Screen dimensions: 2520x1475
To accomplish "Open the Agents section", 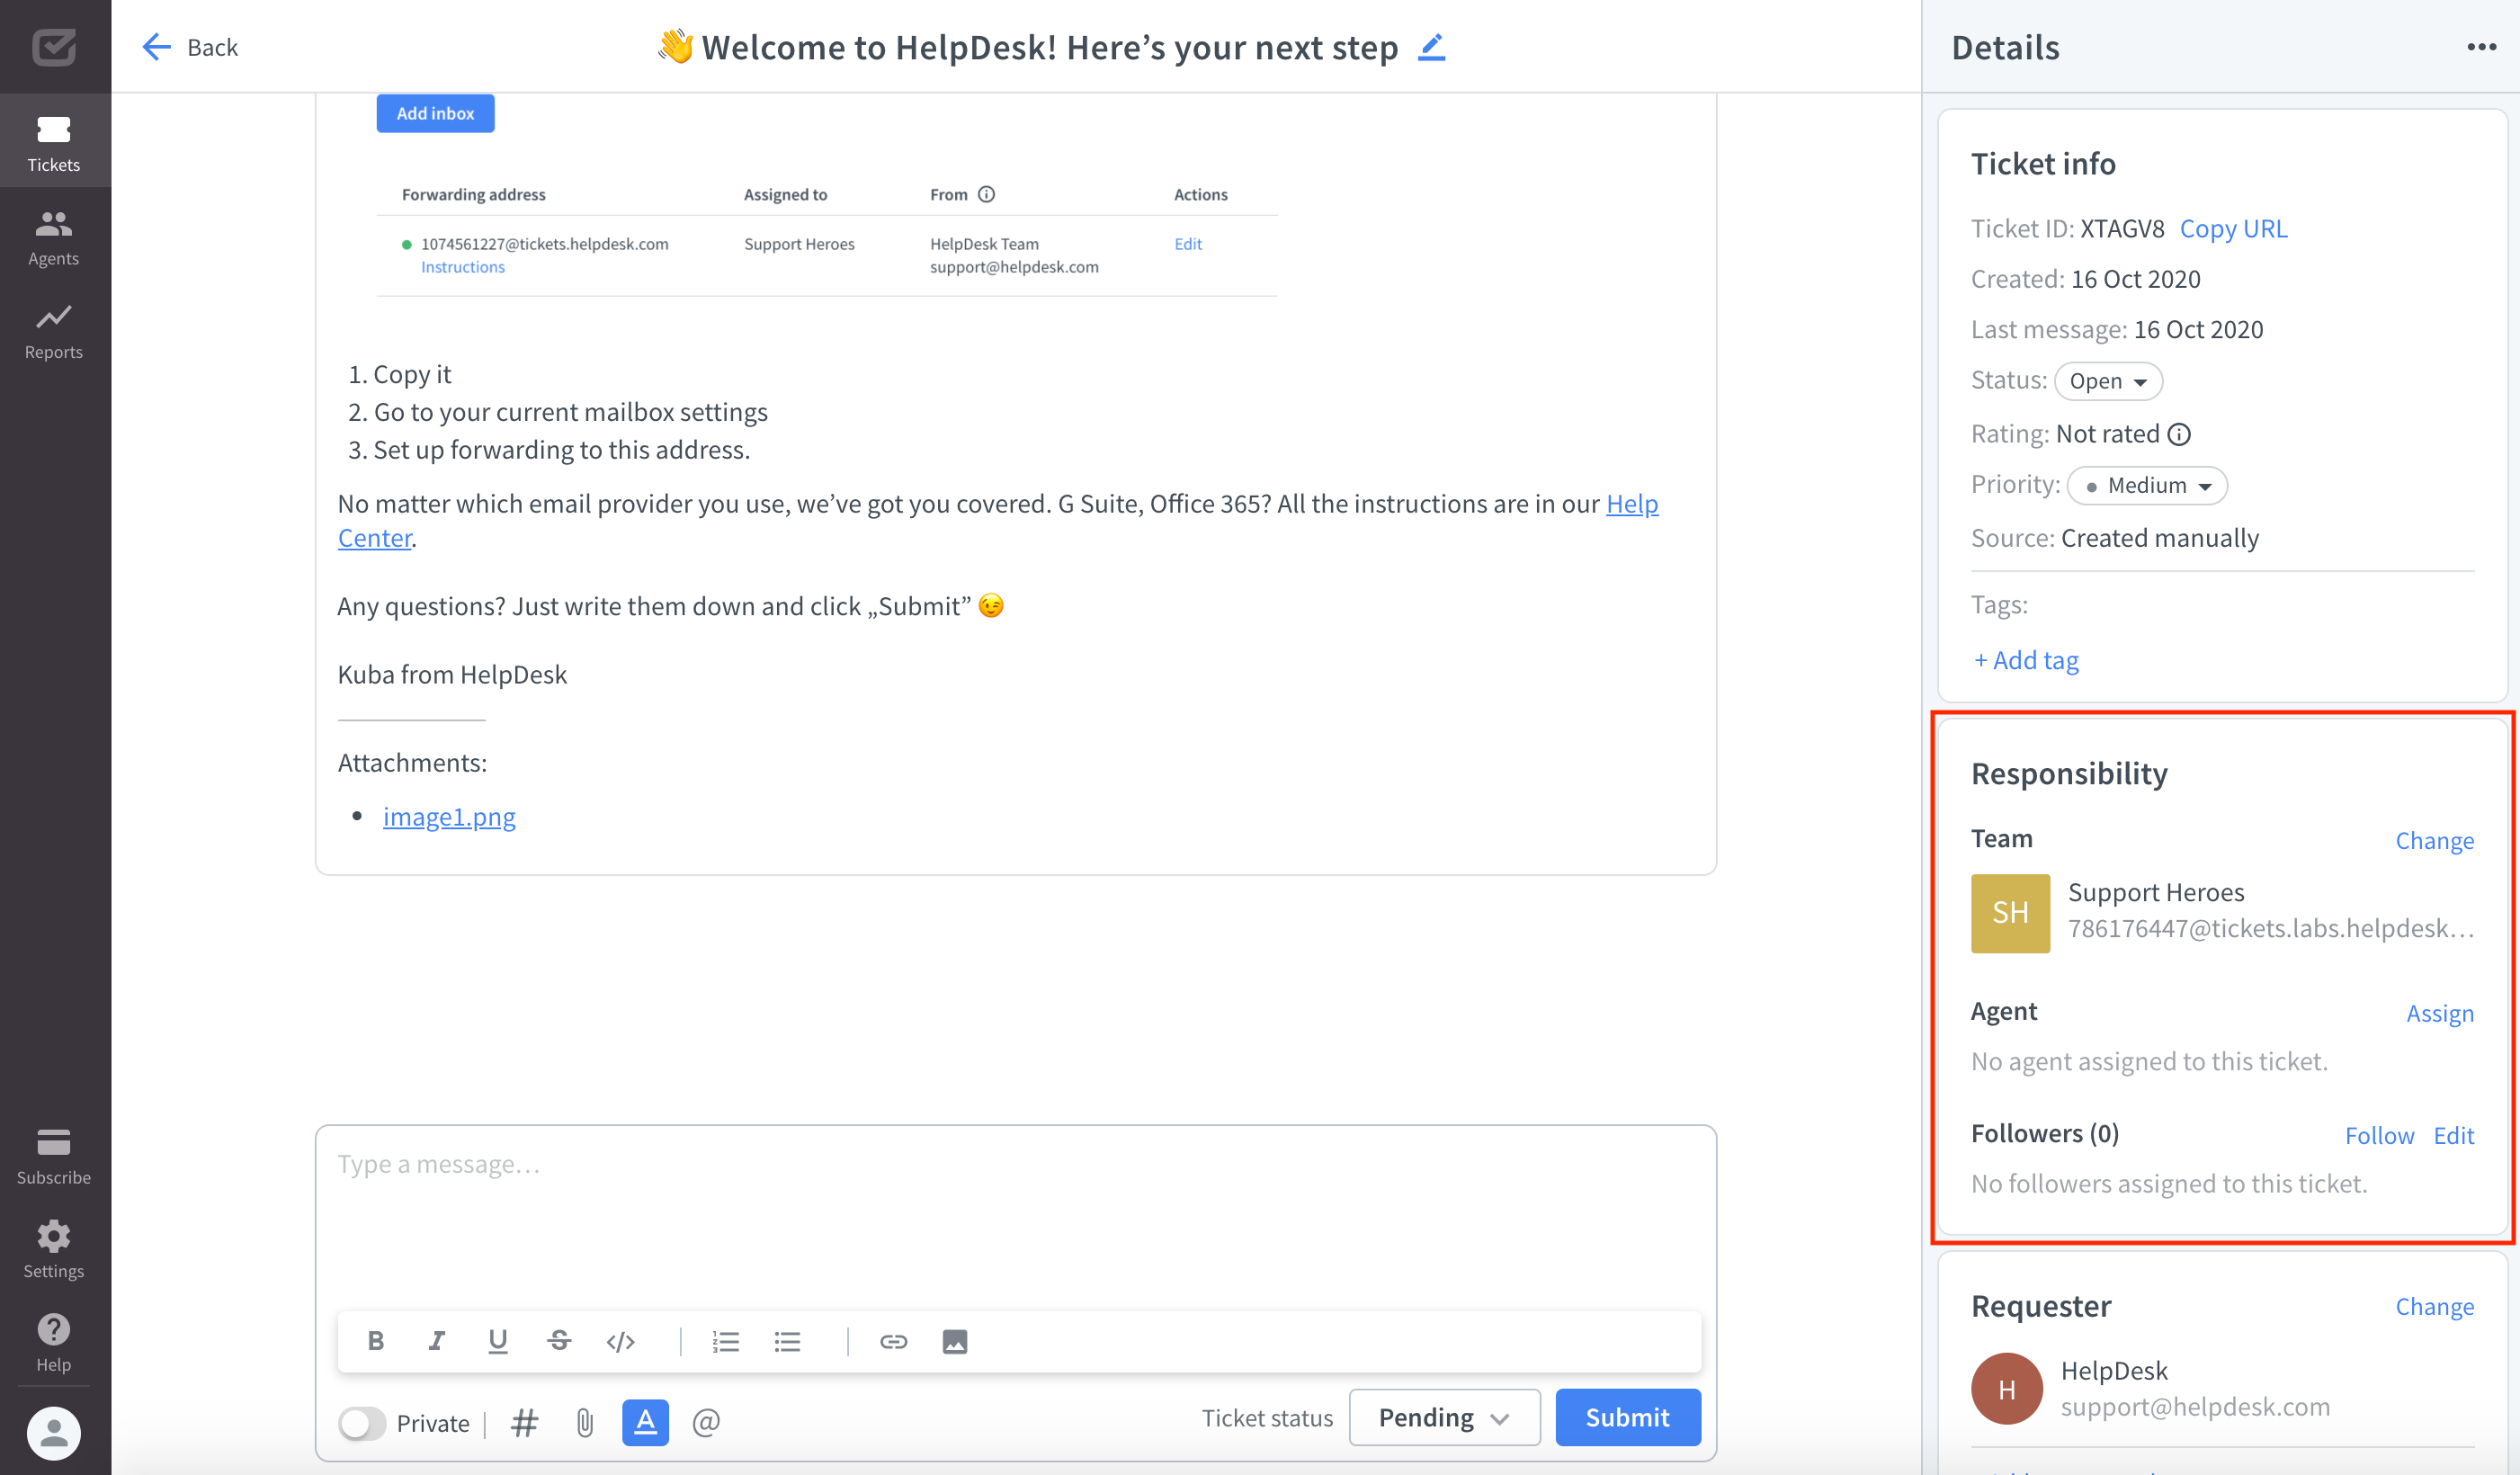I will [54, 237].
